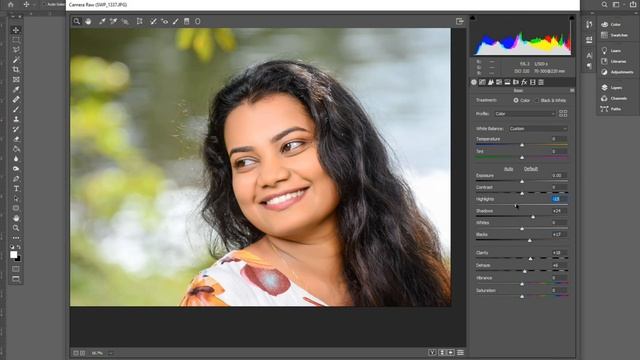Select the Black & White treatment radio button
640x360 pixels.
[x=537, y=100]
